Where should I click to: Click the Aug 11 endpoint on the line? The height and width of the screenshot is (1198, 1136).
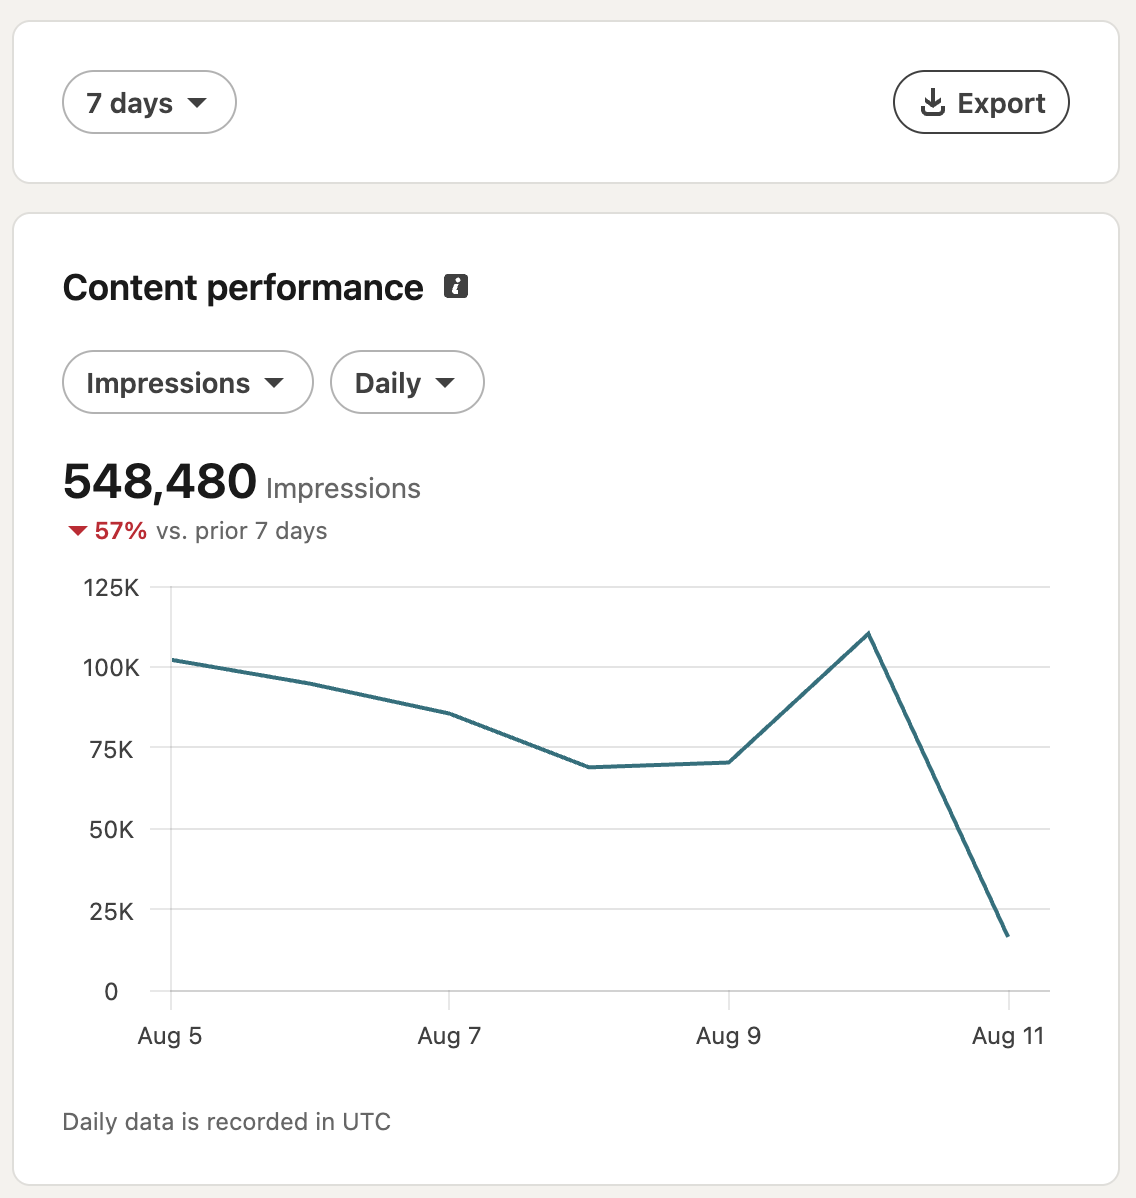[x=1008, y=935]
